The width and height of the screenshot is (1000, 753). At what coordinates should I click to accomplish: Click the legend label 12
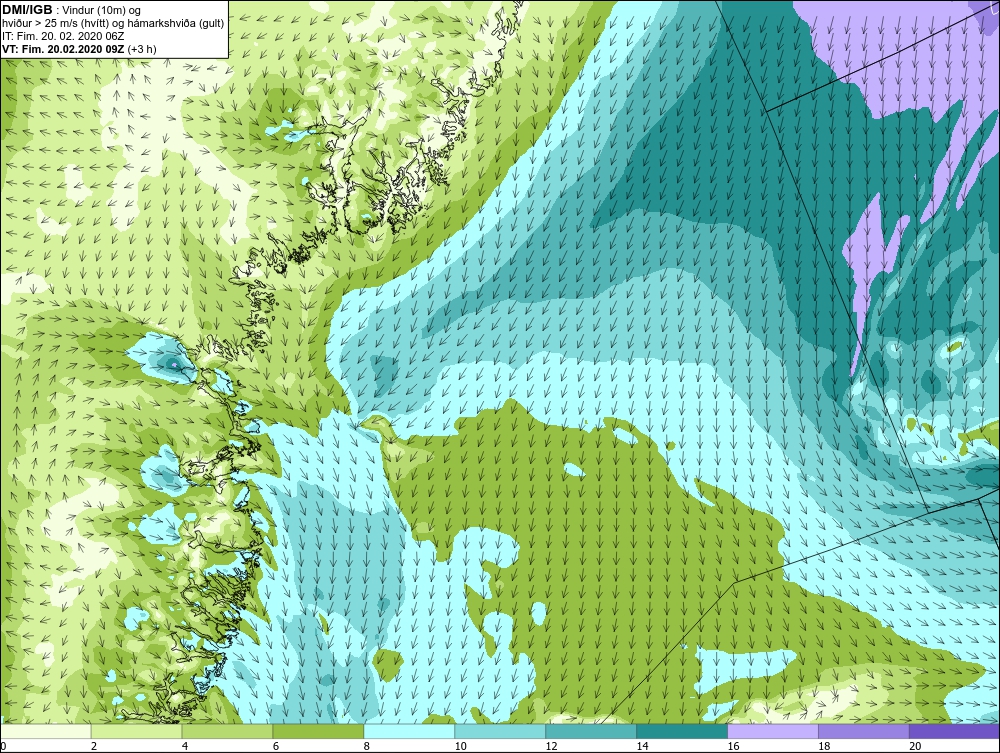coord(551,746)
